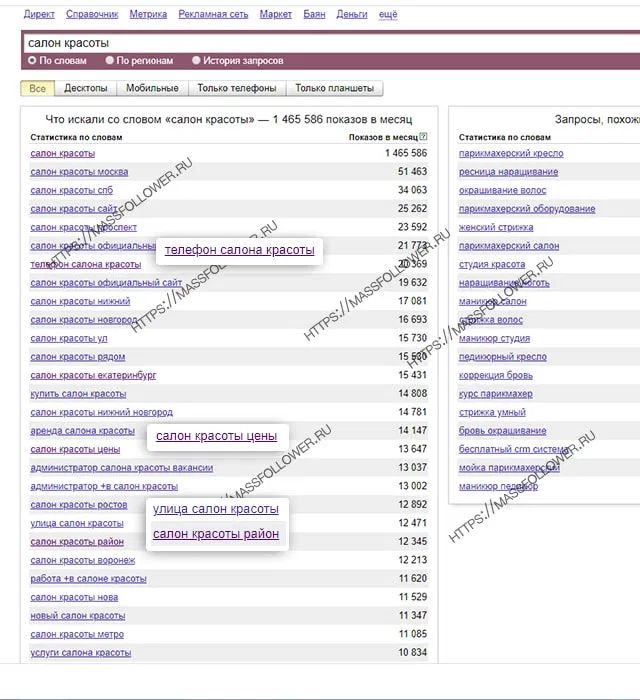Select the 'По регионам' radio option
The height and width of the screenshot is (700, 640).
pyautogui.click(x=111, y=60)
